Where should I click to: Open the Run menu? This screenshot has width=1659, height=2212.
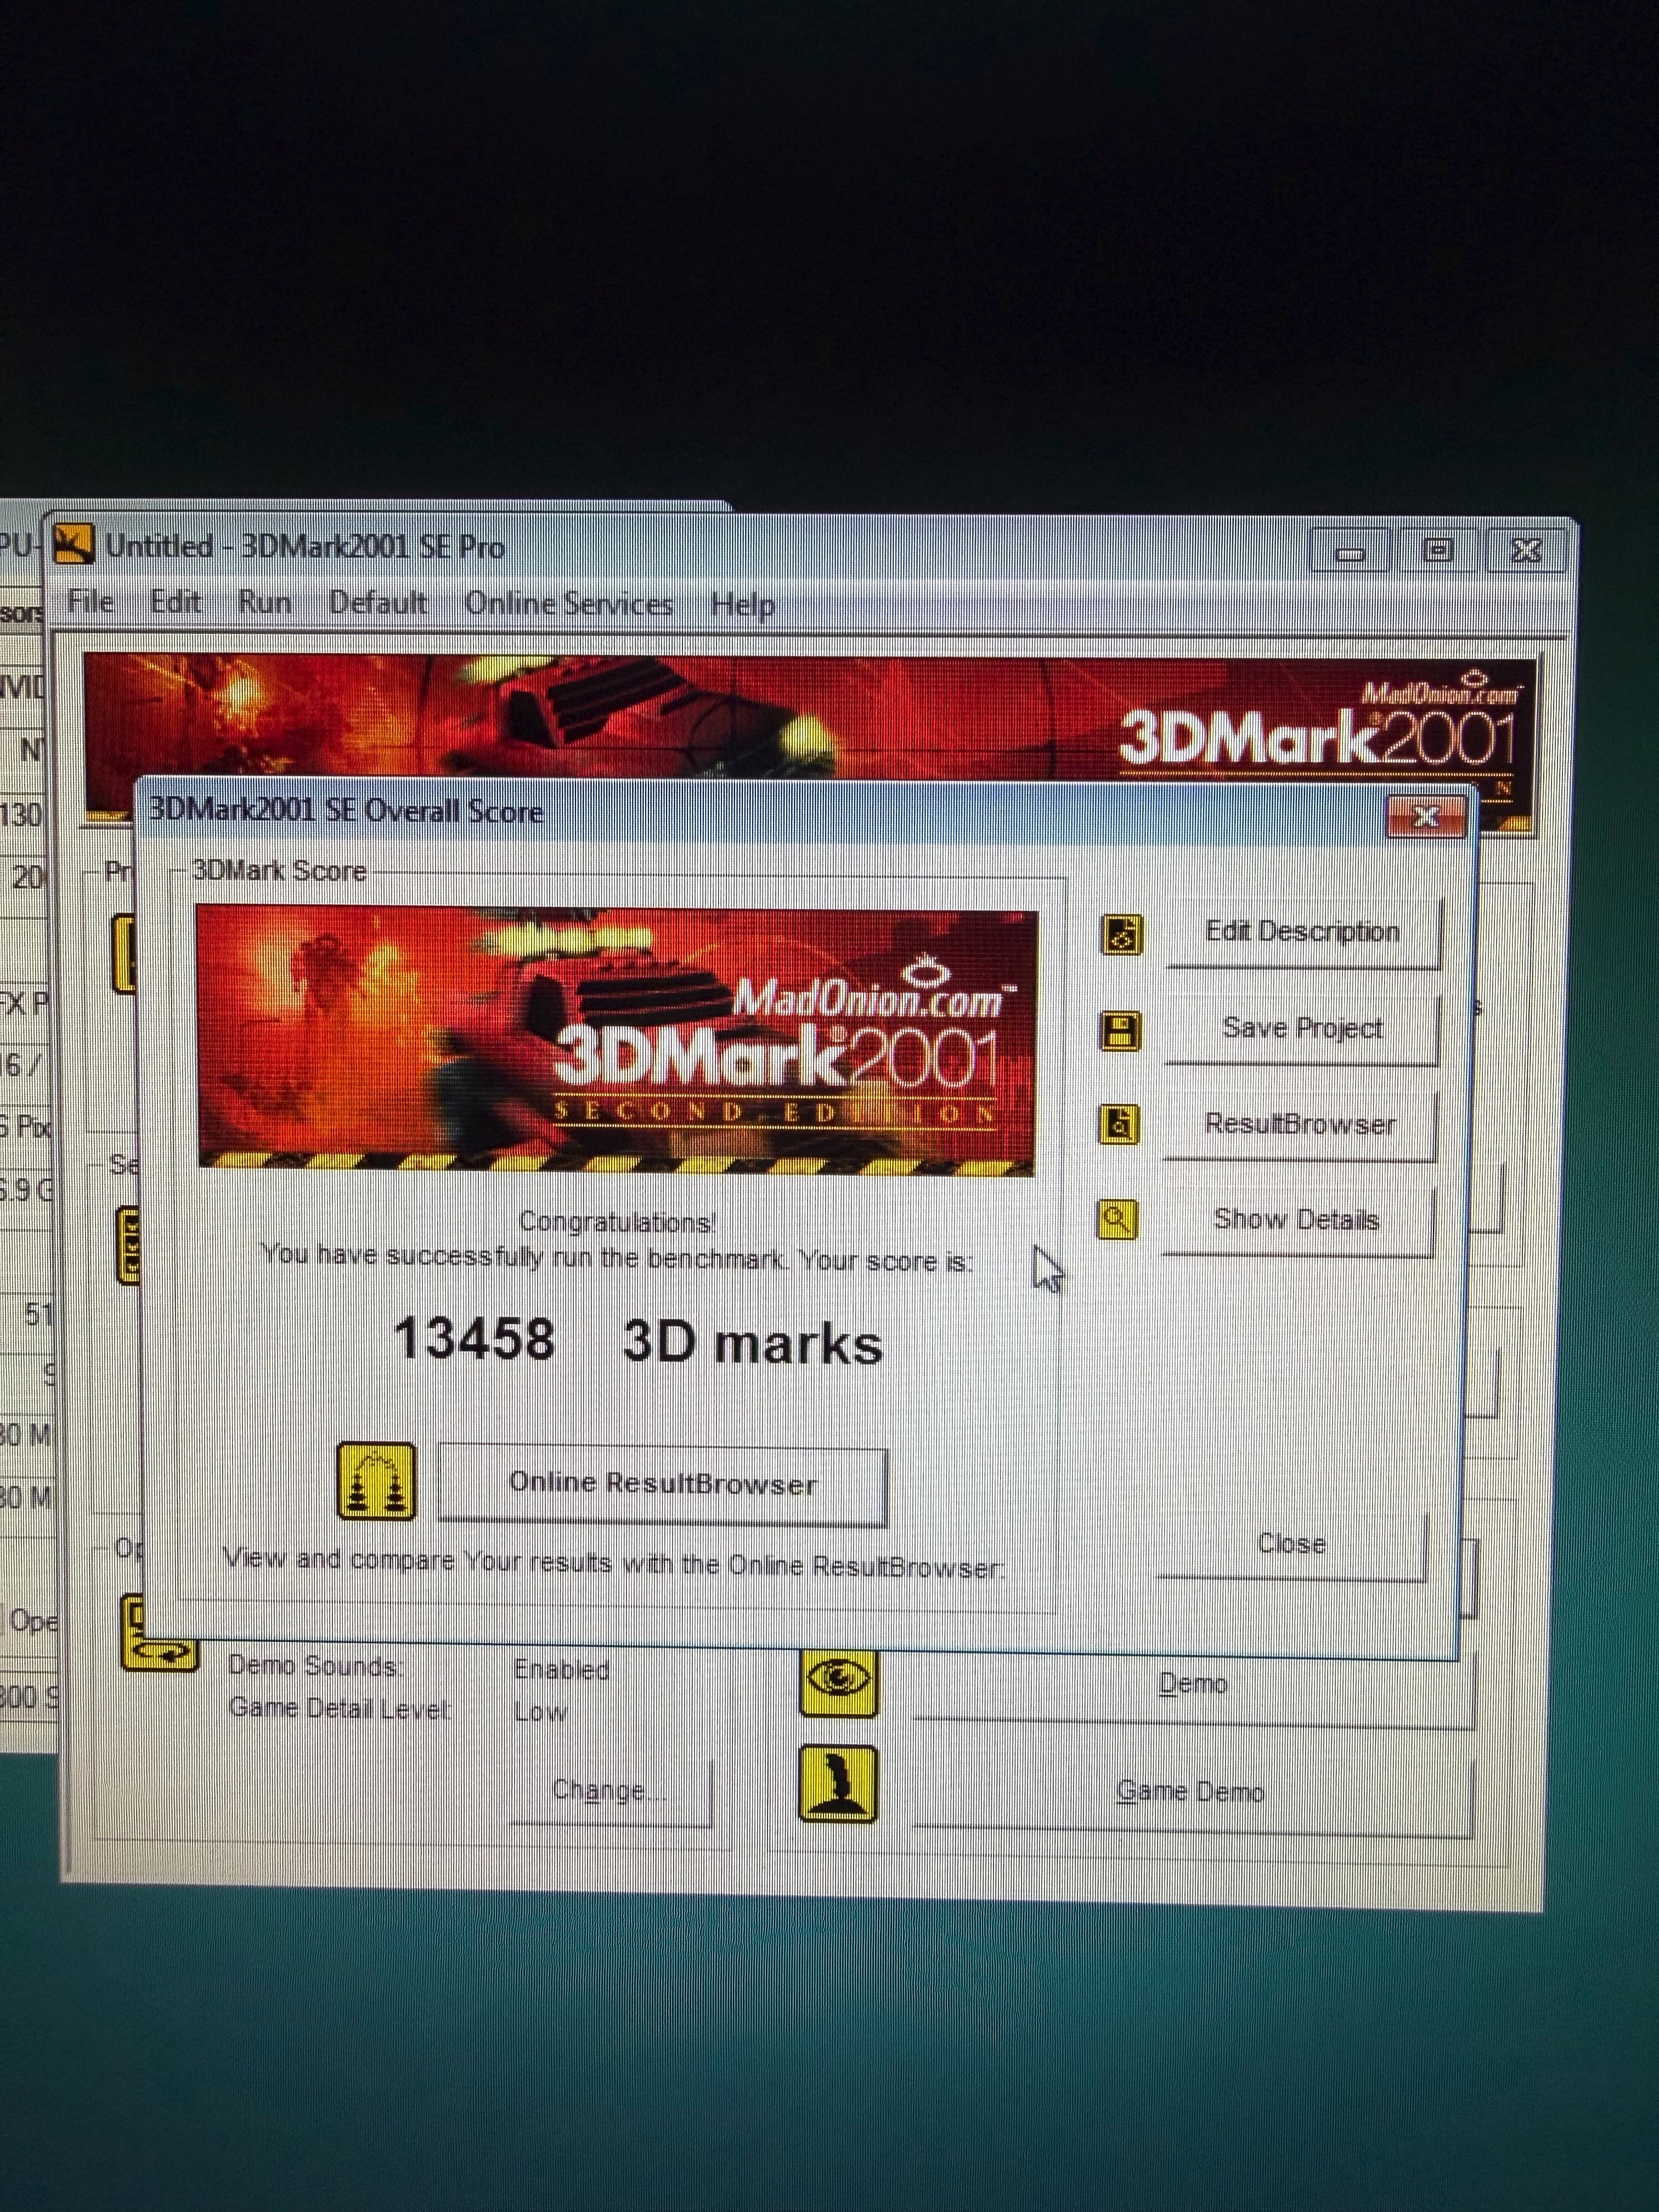pyautogui.click(x=264, y=603)
